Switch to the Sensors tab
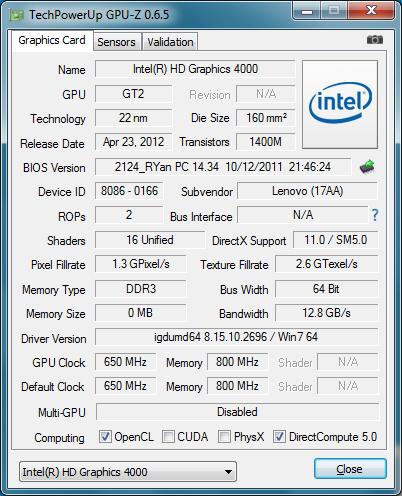 116,42
